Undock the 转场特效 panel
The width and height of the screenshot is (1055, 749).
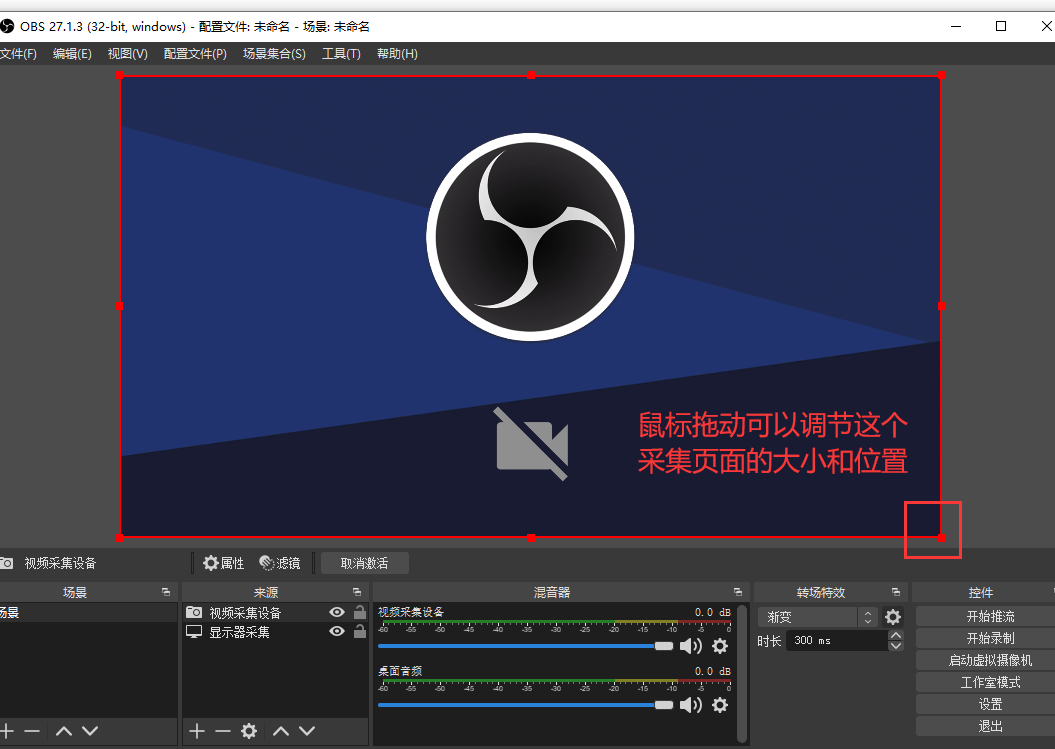896,592
